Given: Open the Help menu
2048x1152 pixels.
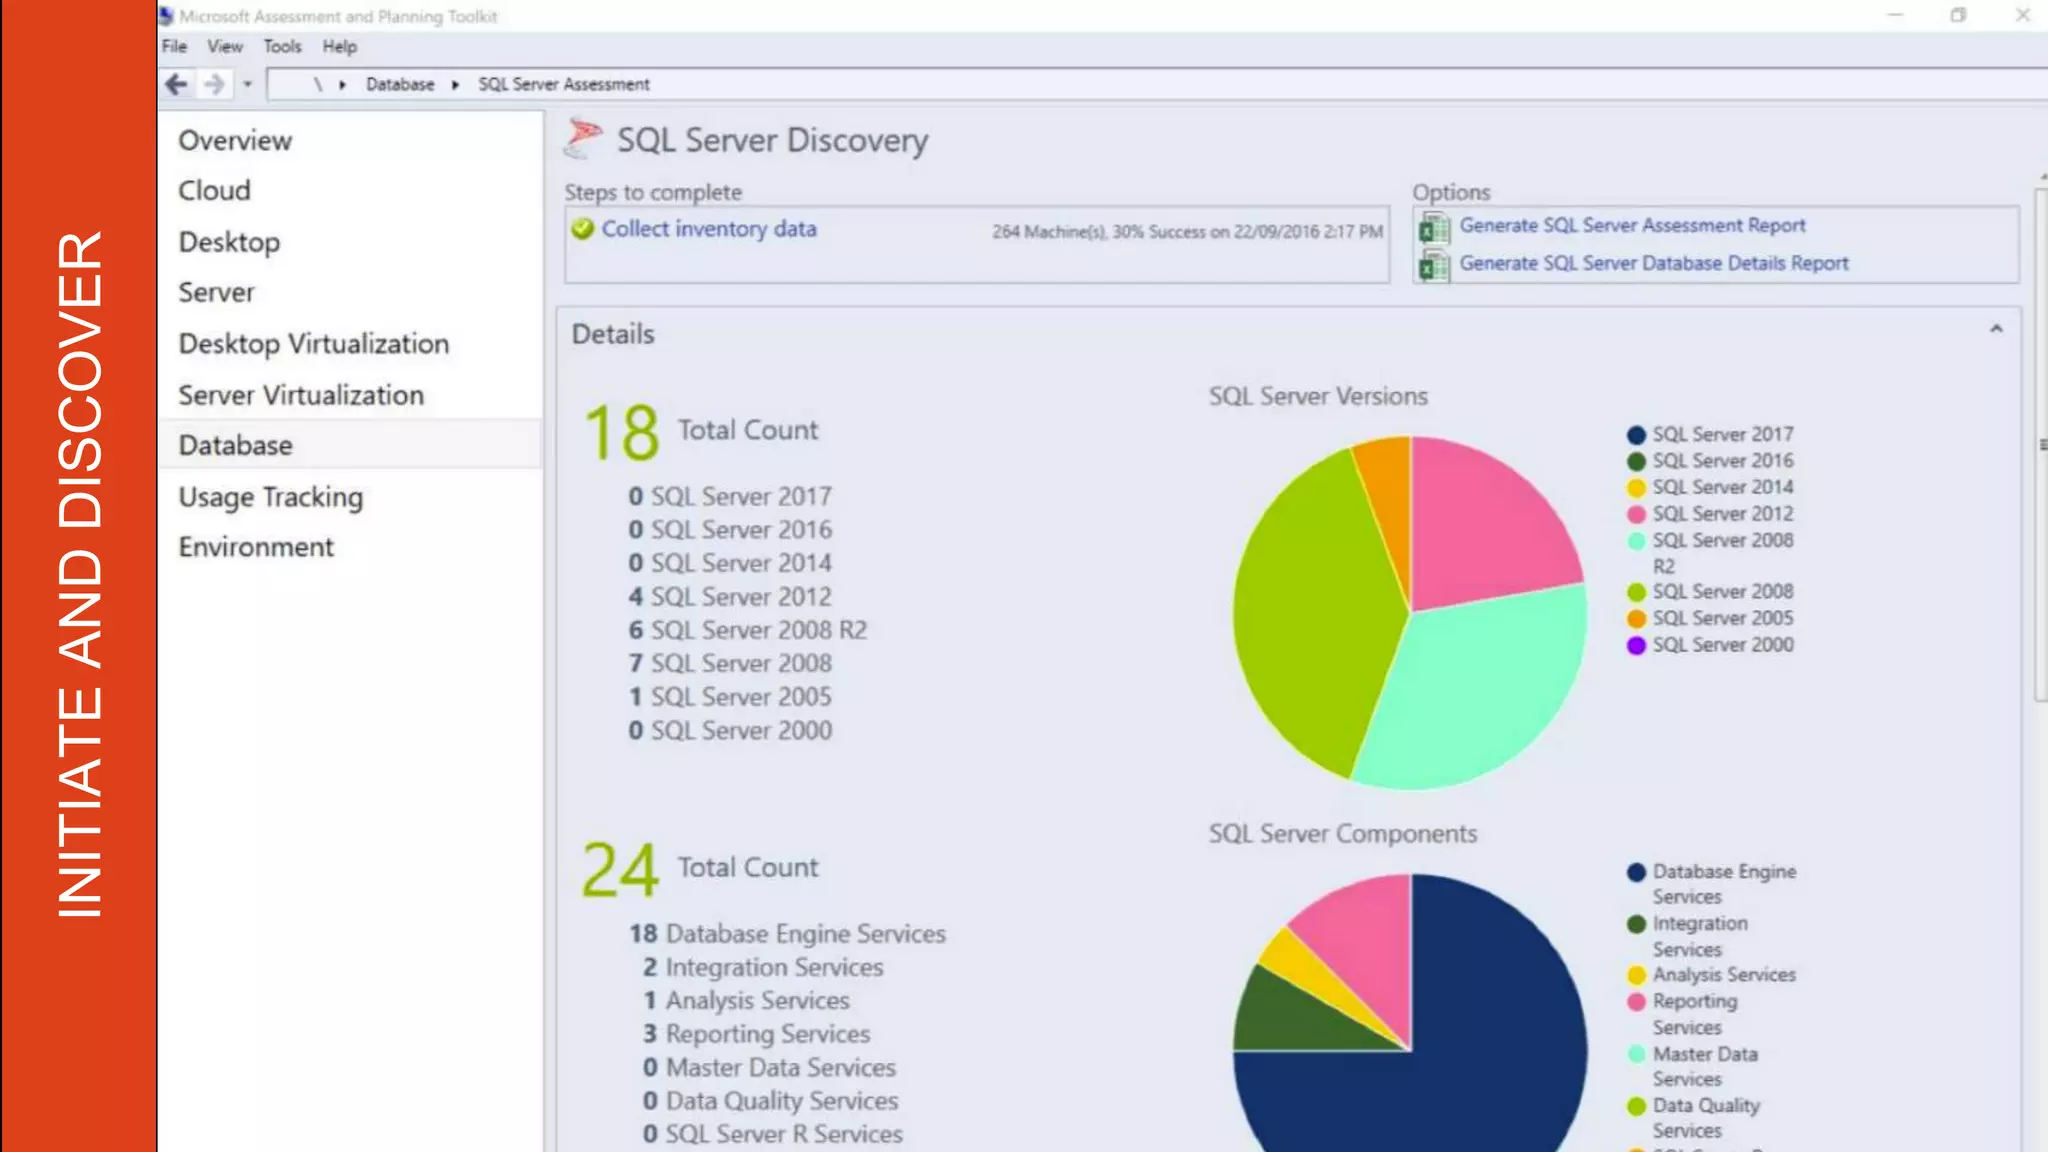Looking at the screenshot, I should 339,46.
